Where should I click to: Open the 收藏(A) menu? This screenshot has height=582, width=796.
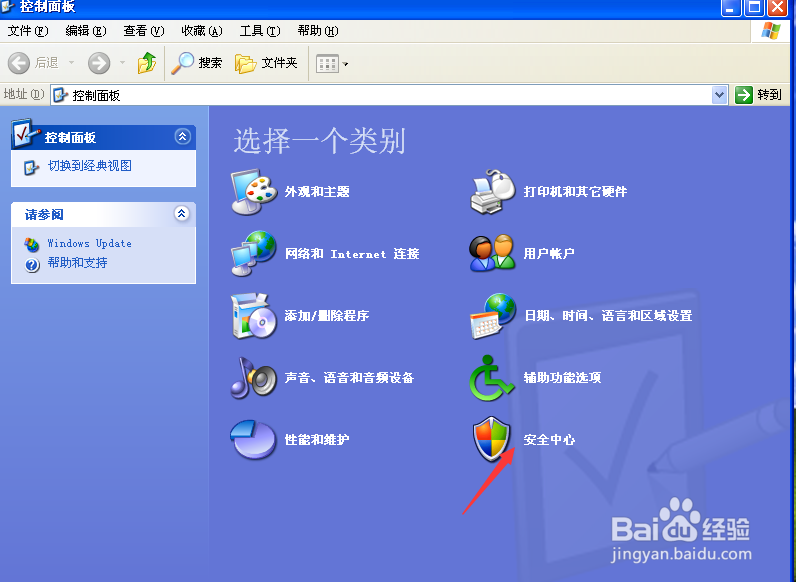[x=202, y=31]
